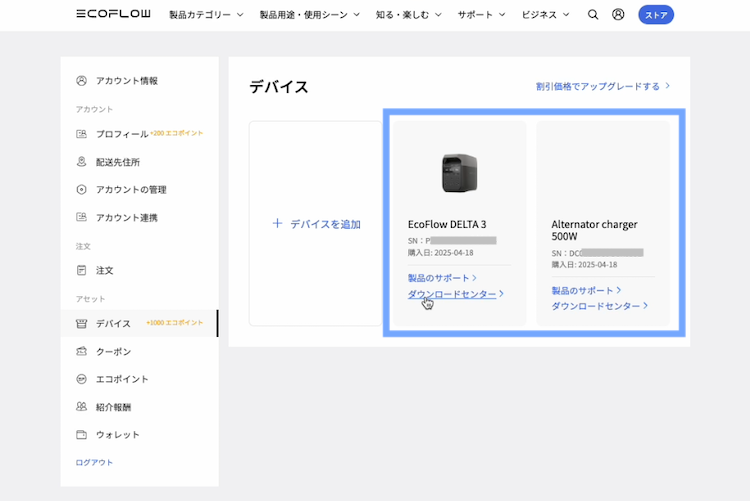Expand the ビジネス menu

coord(545,15)
